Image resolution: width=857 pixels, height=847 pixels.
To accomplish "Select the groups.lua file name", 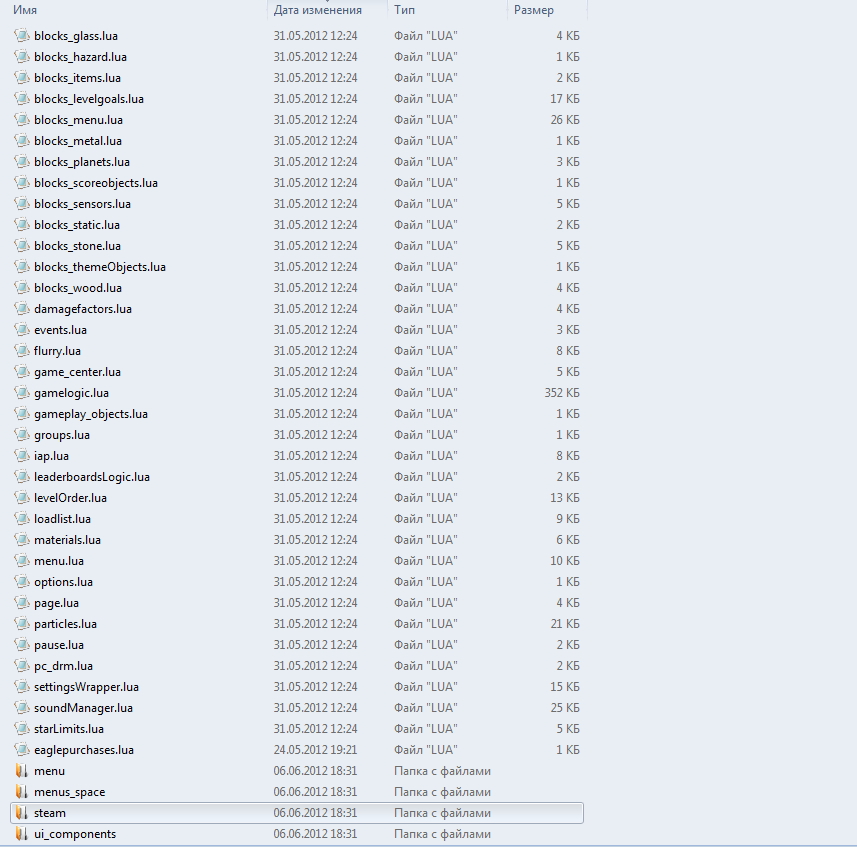I will click(62, 434).
